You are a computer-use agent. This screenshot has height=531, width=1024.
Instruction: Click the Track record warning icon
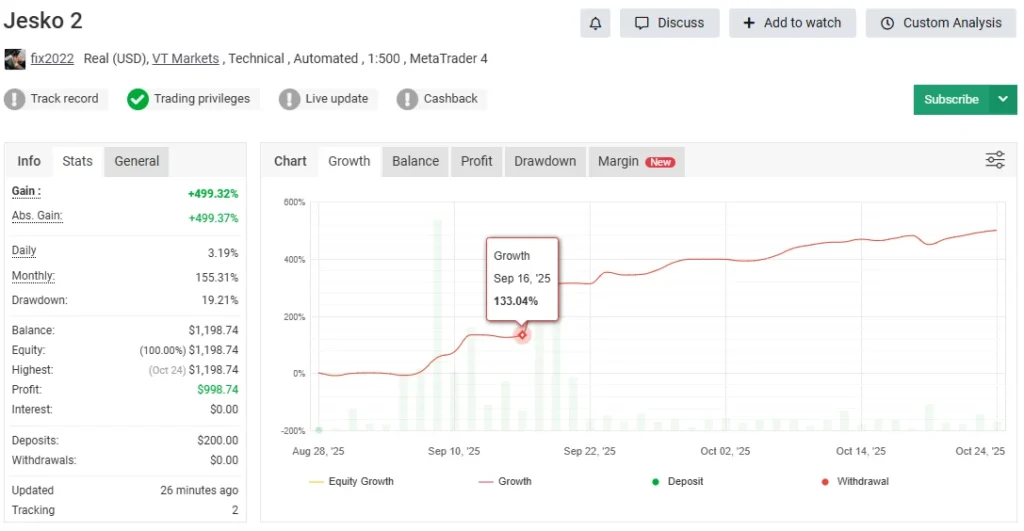15,99
